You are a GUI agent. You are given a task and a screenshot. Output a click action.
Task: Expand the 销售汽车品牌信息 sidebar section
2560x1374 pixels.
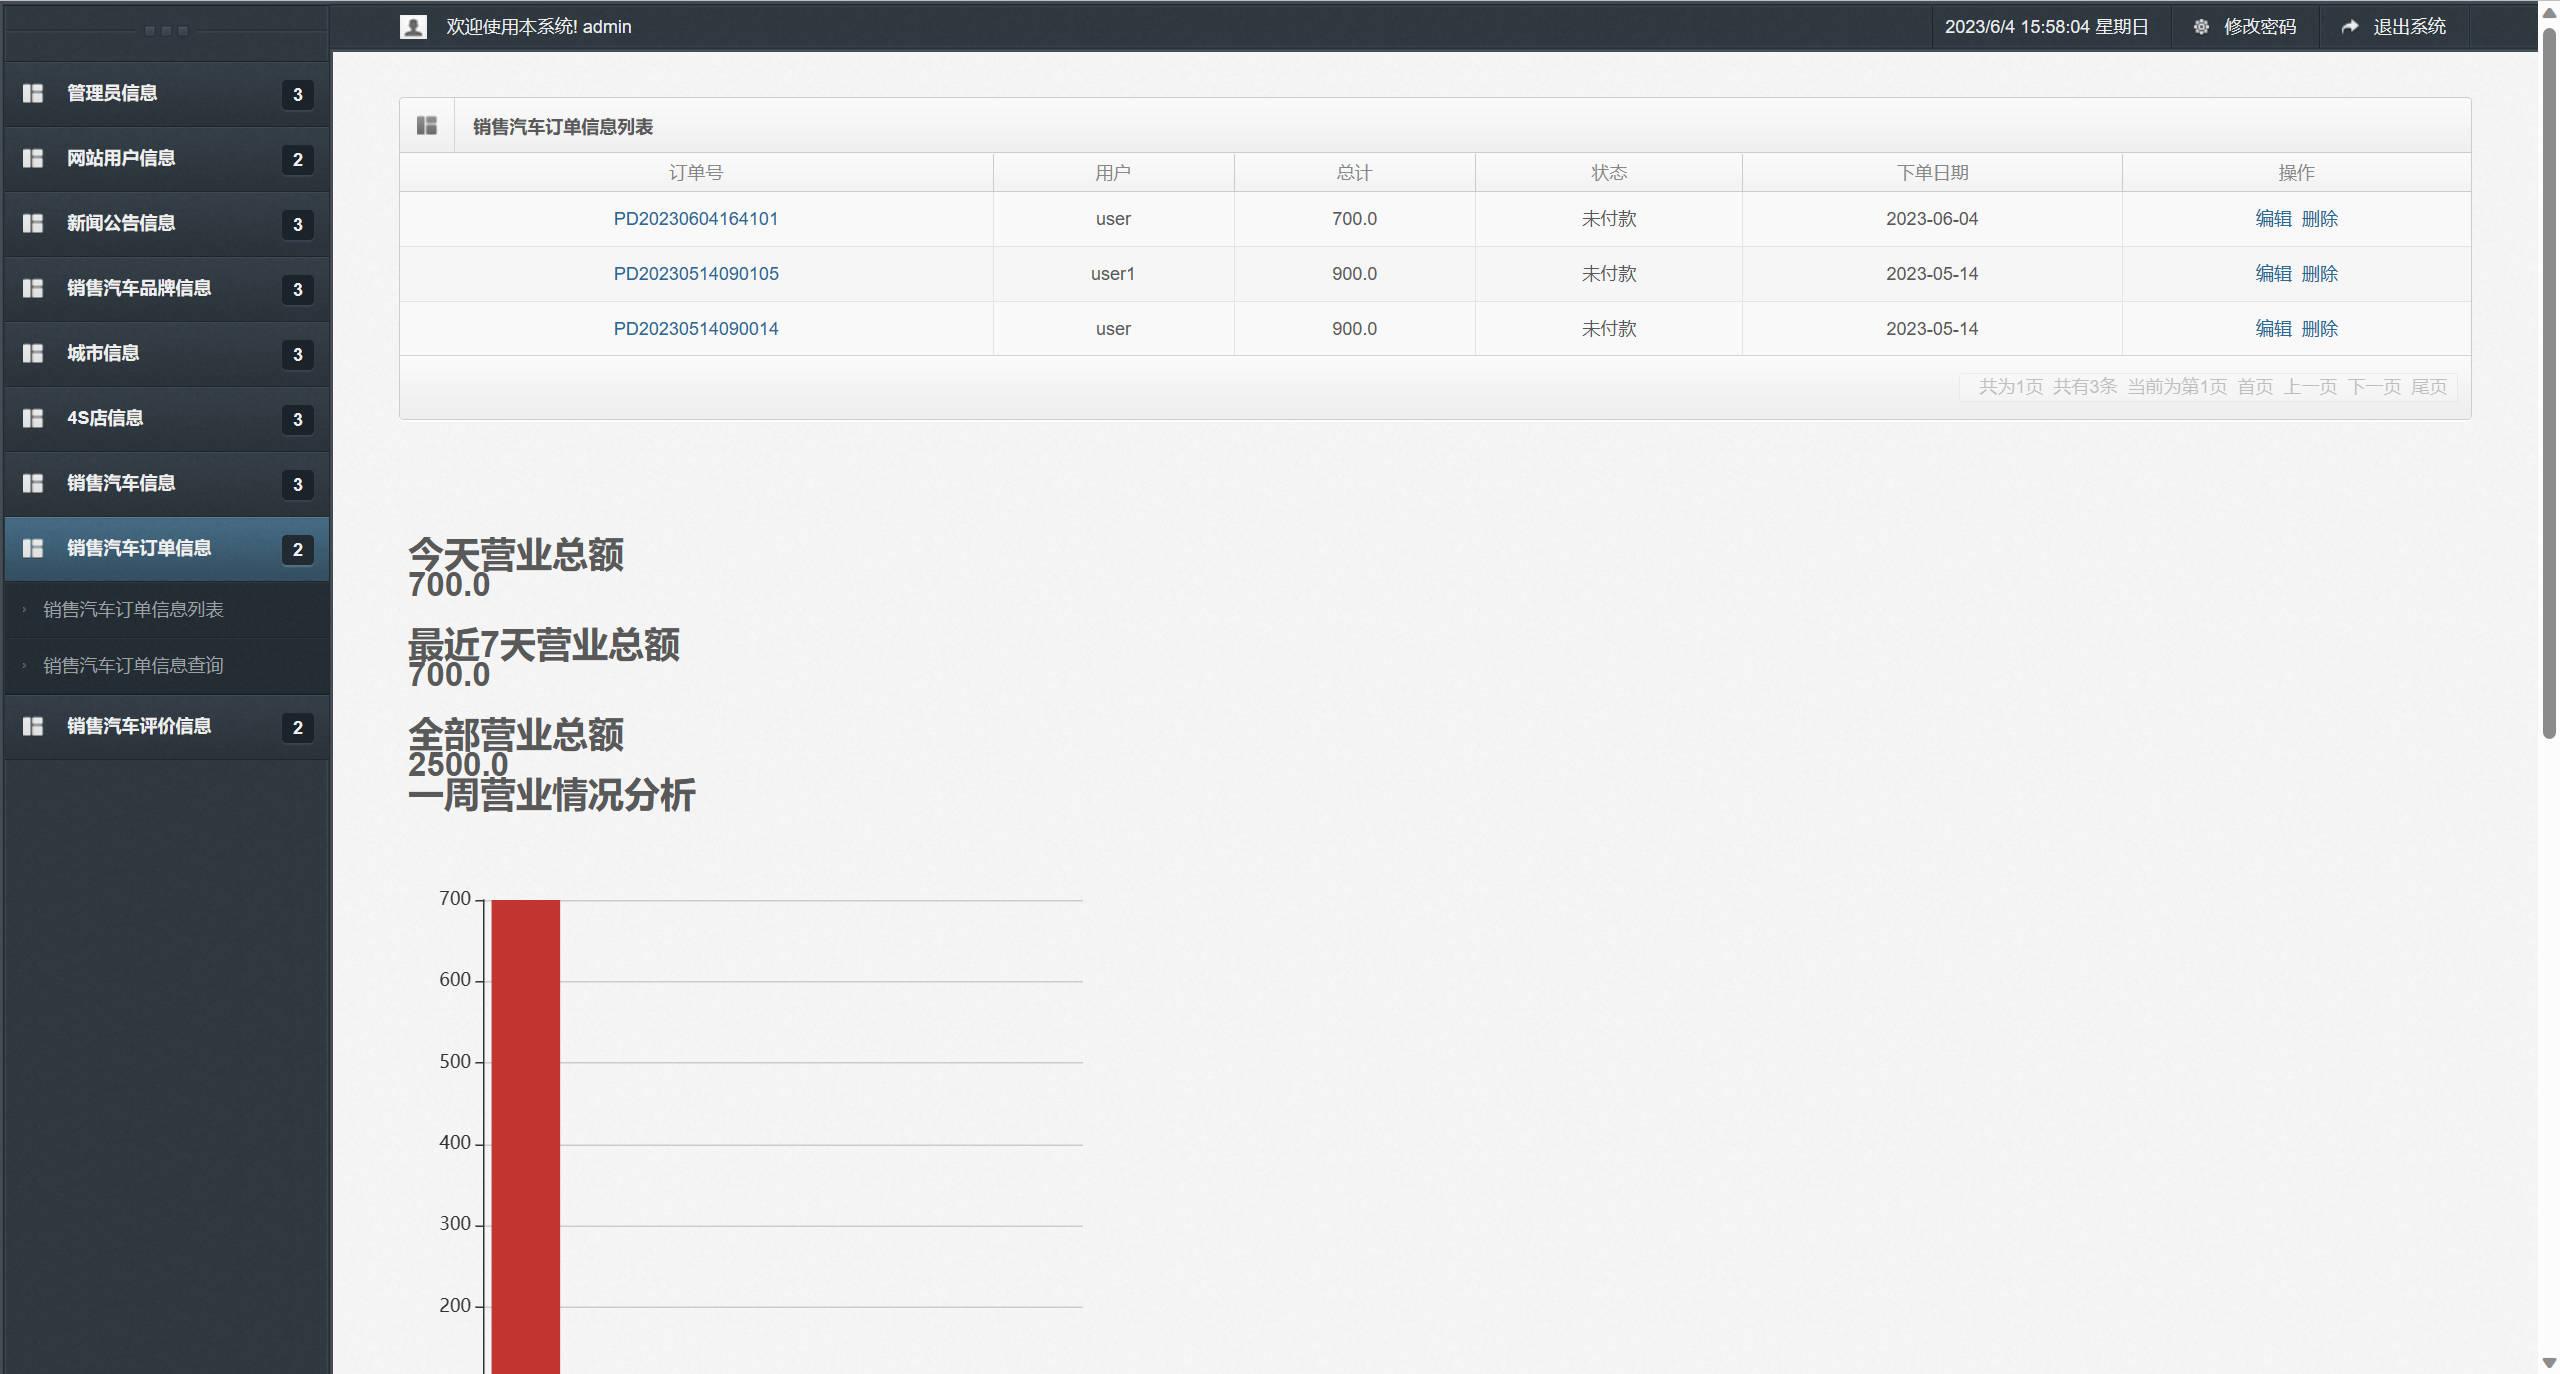click(139, 288)
